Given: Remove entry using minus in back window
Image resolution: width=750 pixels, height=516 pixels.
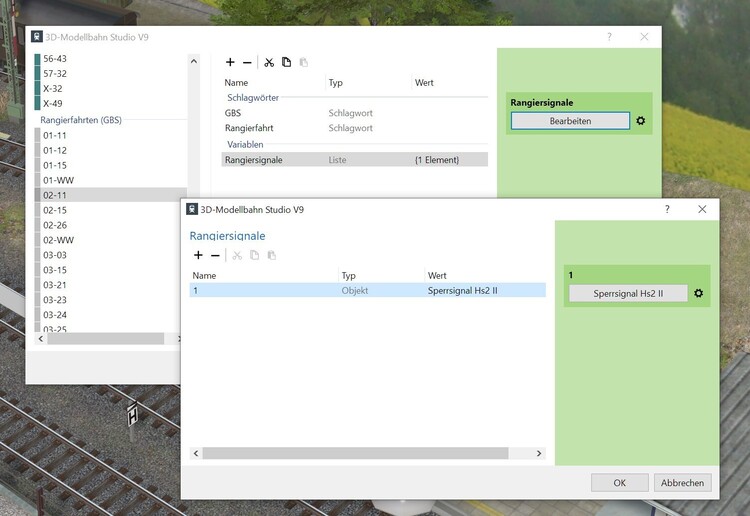Looking at the screenshot, I should point(247,63).
